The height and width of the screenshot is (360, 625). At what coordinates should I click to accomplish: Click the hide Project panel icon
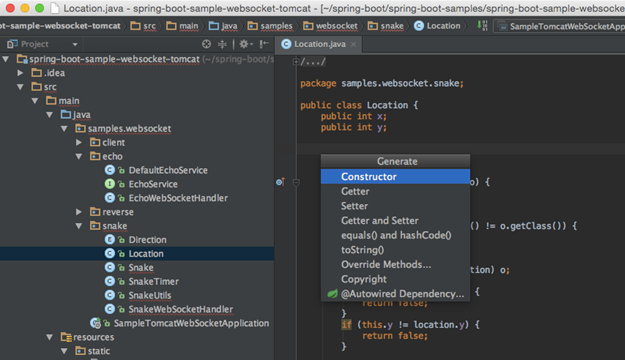click(x=264, y=44)
